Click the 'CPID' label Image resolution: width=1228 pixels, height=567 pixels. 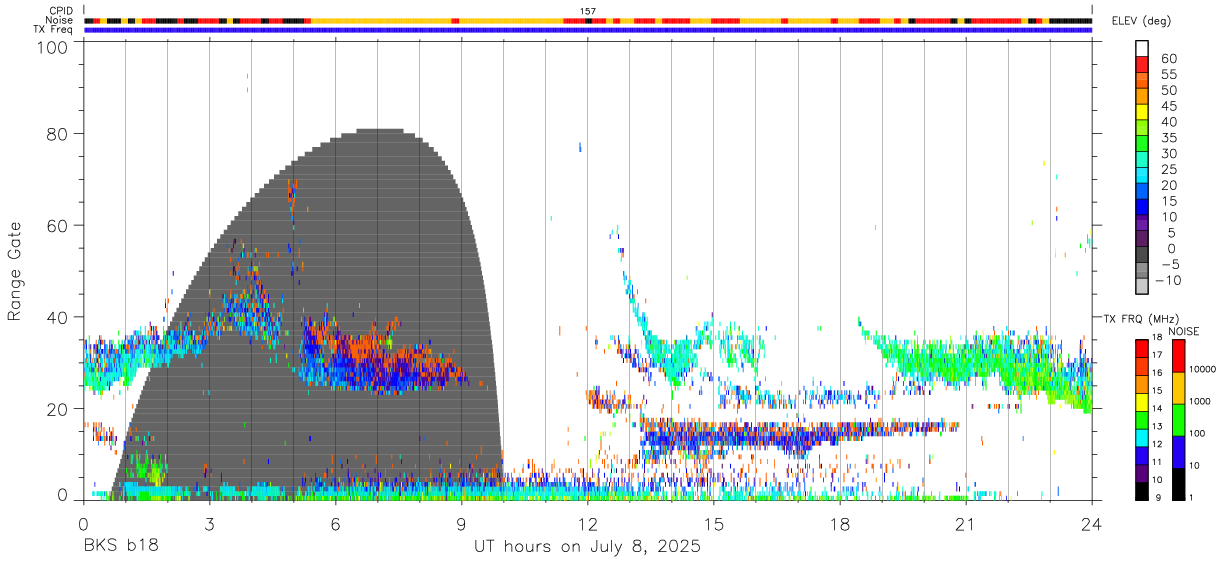(61, 11)
